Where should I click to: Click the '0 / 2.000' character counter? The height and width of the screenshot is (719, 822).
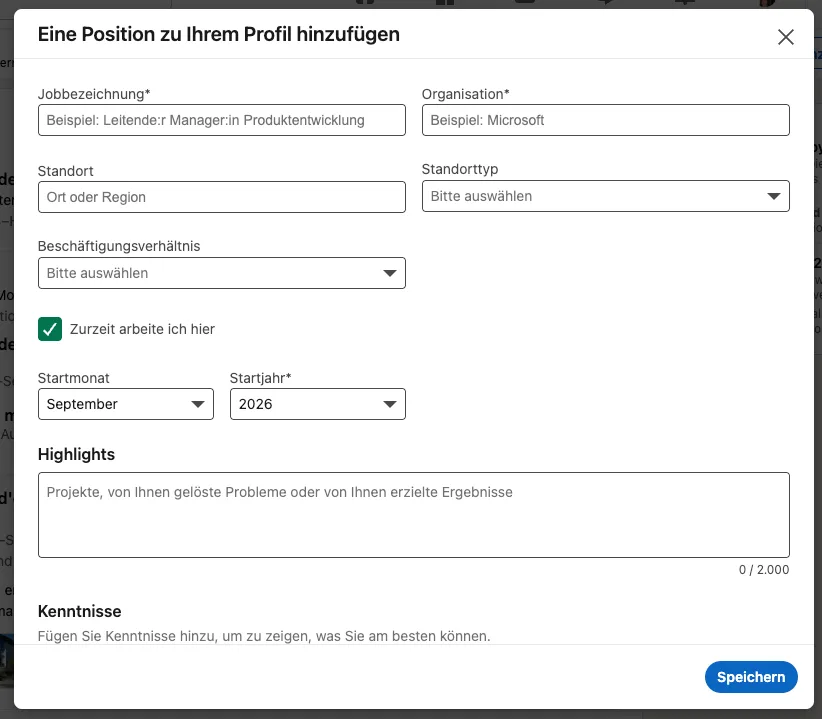tap(764, 570)
